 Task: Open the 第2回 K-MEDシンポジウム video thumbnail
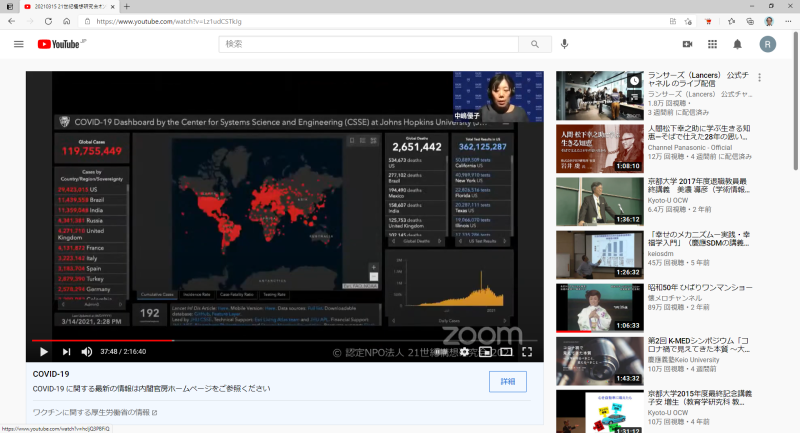click(599, 361)
